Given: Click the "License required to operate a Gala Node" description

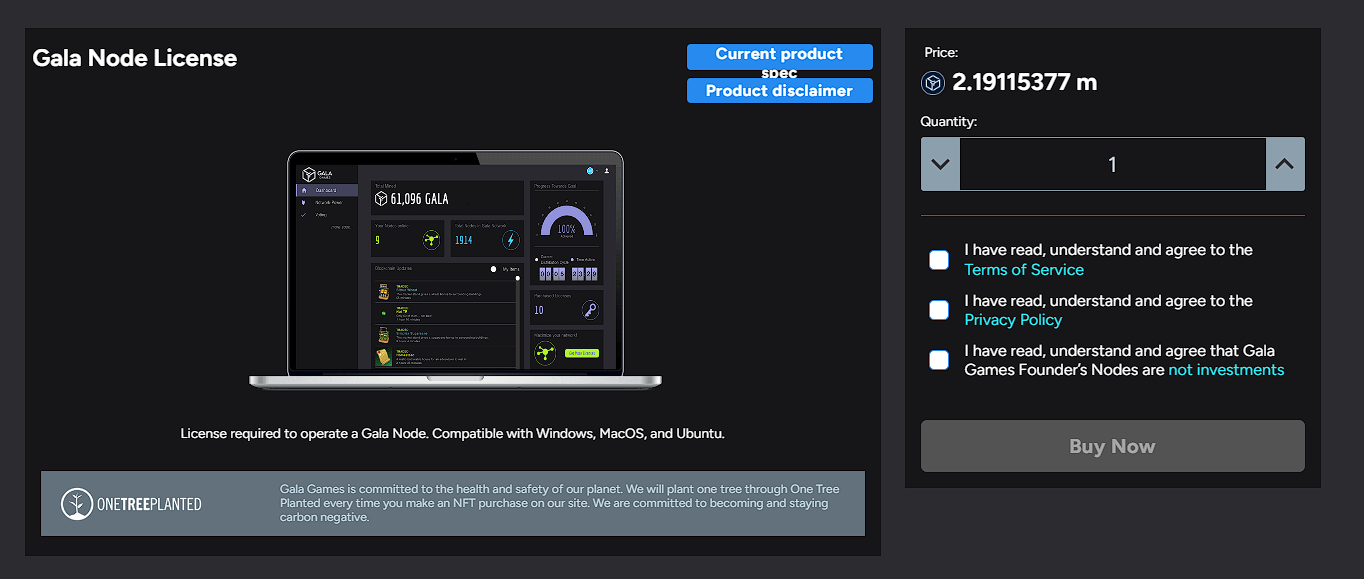Looking at the screenshot, I should point(453,434).
